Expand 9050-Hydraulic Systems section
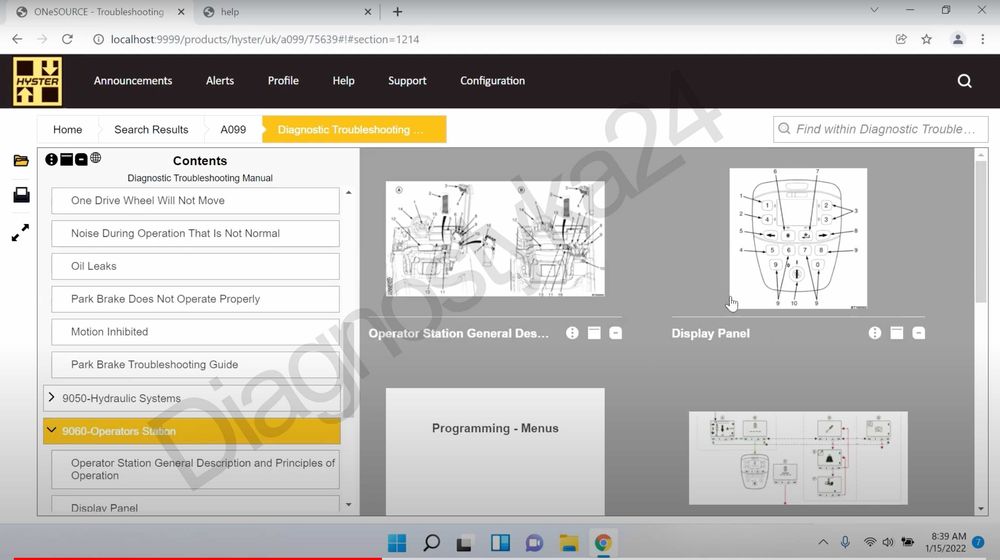1000x560 pixels. 52,397
